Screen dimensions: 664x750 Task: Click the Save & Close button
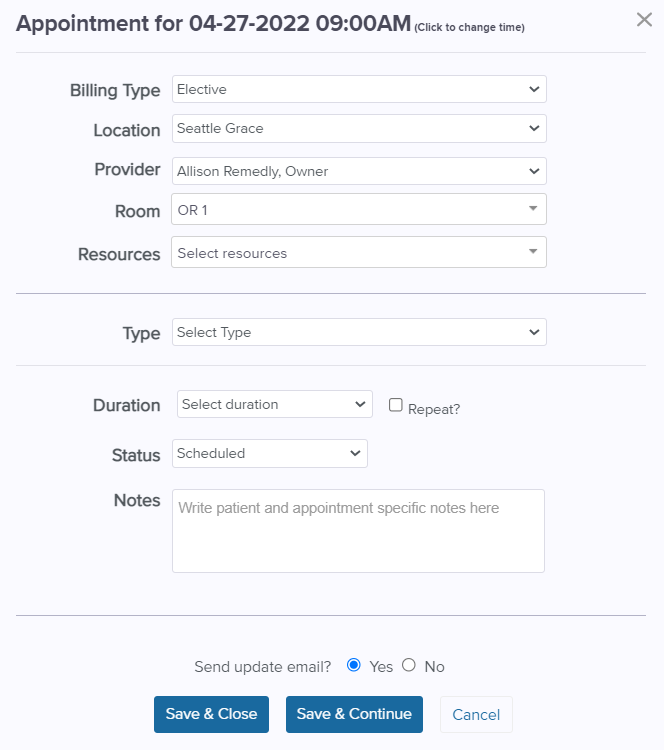(211, 714)
